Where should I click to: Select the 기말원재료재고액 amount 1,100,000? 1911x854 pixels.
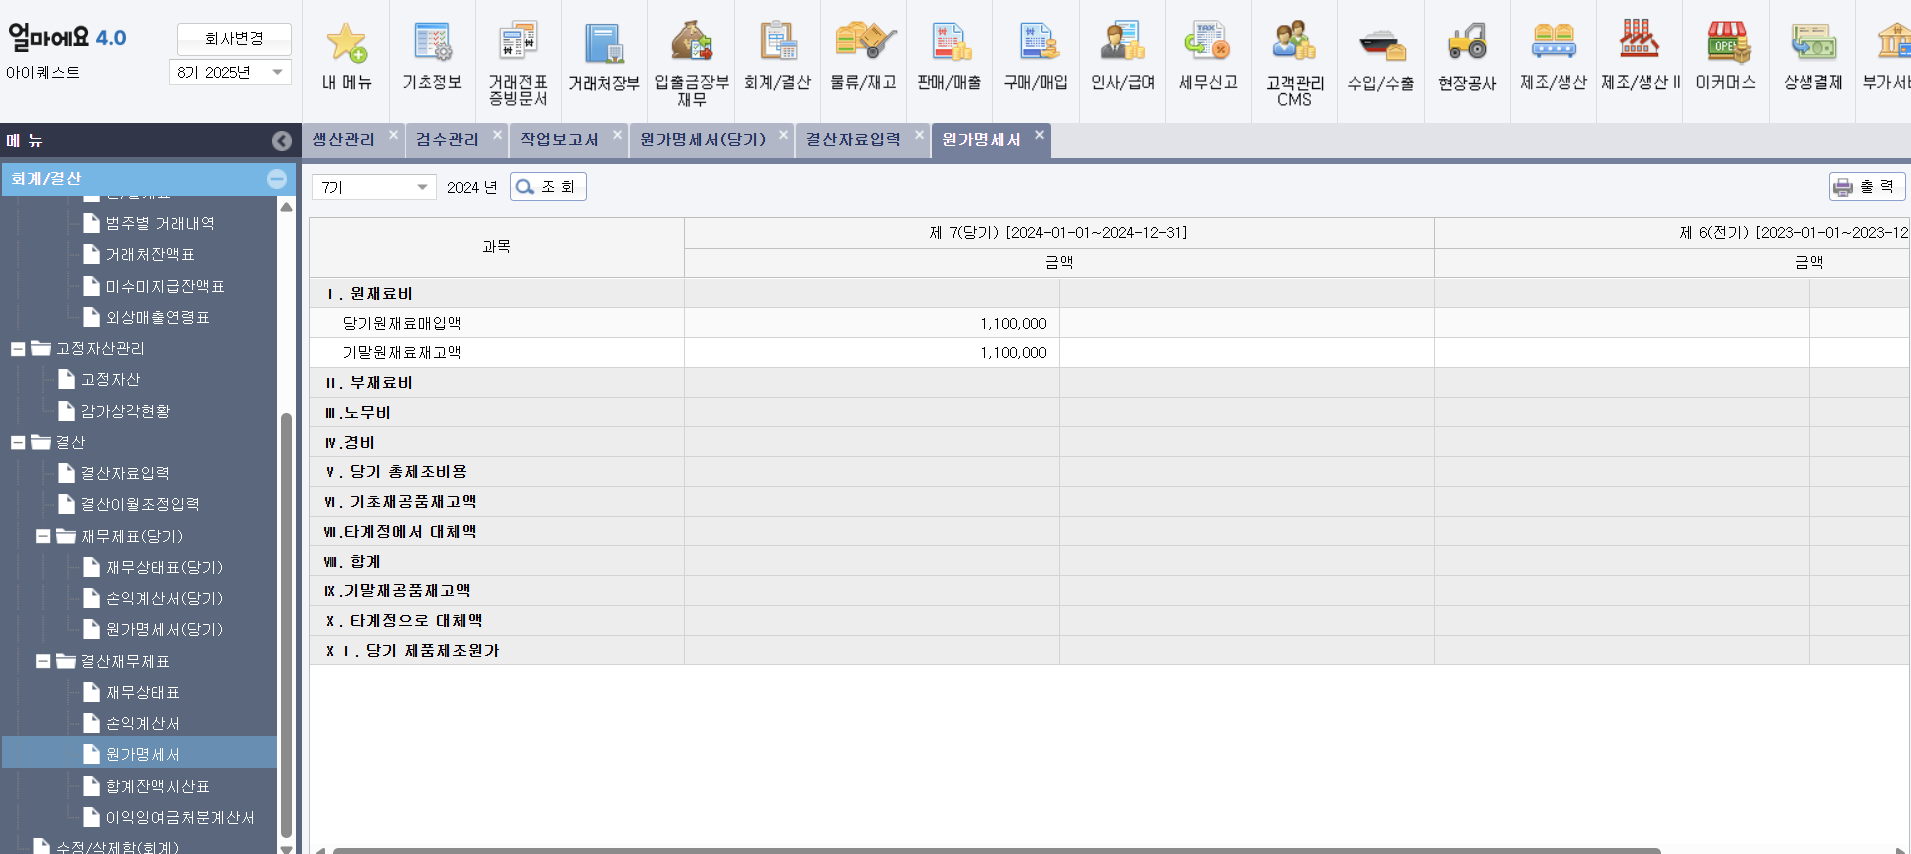click(1013, 353)
